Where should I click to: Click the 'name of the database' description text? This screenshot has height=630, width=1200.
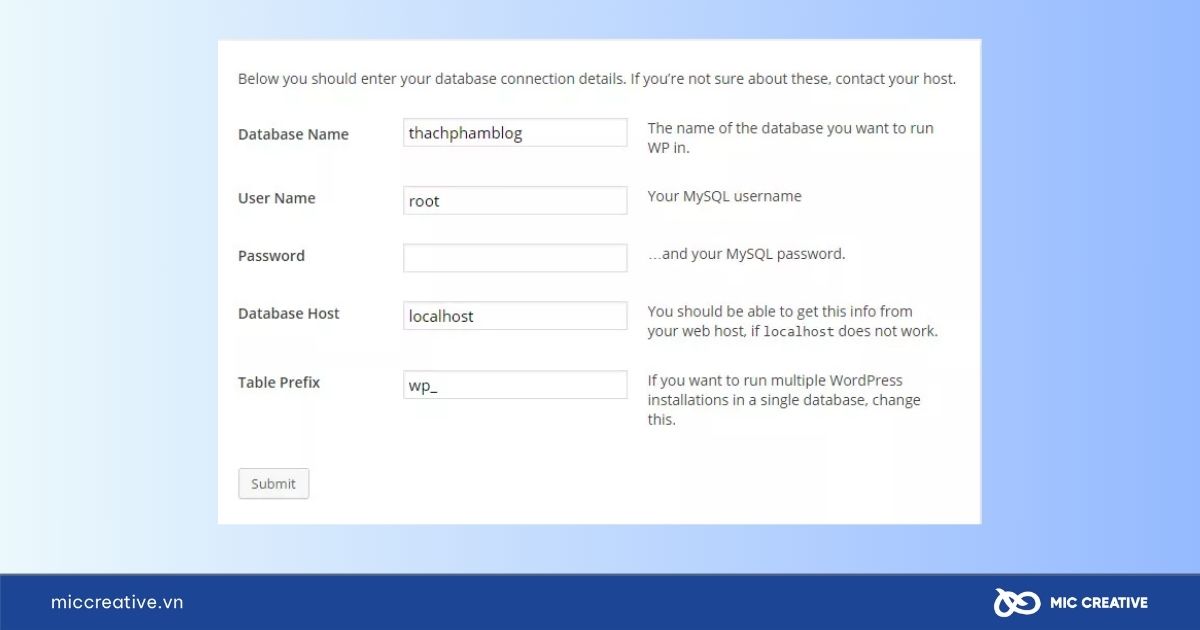790,138
